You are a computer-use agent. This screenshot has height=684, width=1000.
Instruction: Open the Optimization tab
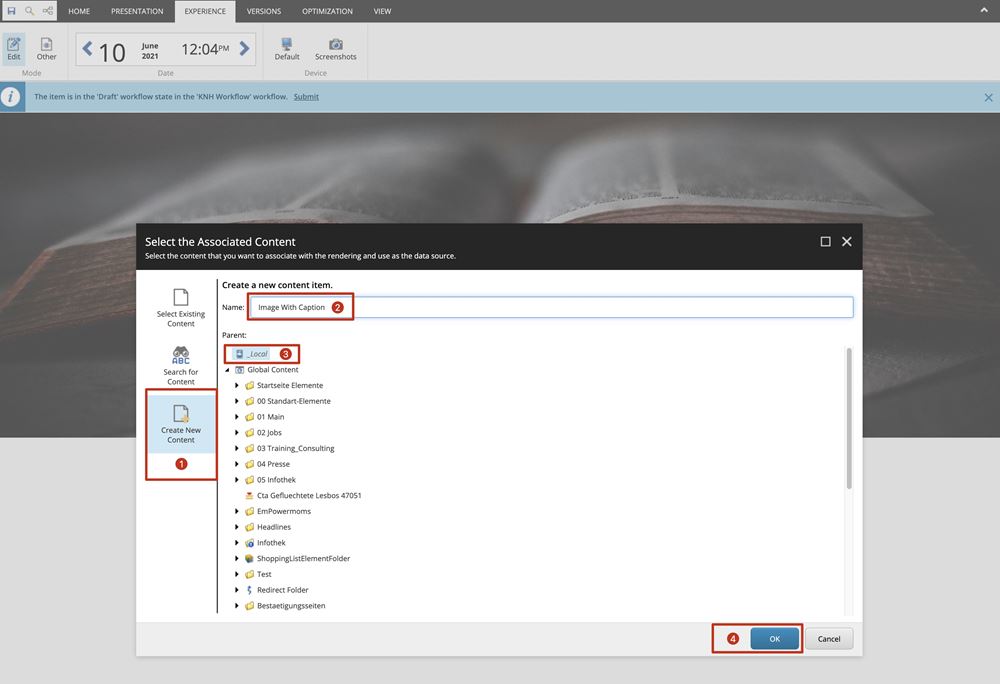coord(327,11)
